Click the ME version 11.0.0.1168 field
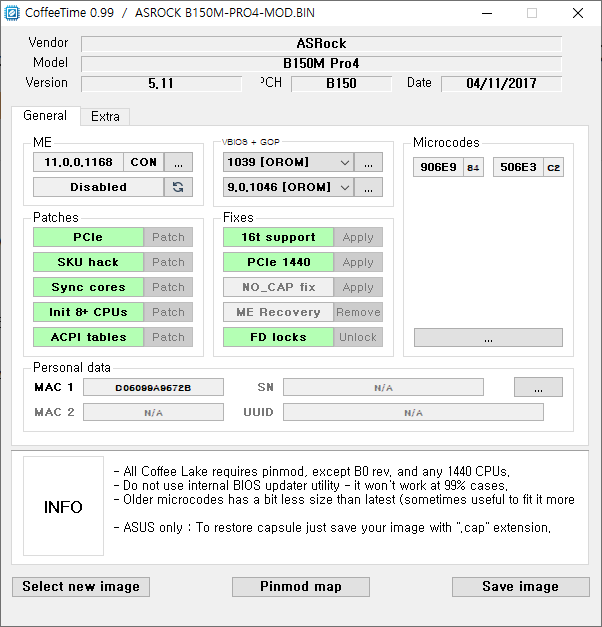 point(78,162)
